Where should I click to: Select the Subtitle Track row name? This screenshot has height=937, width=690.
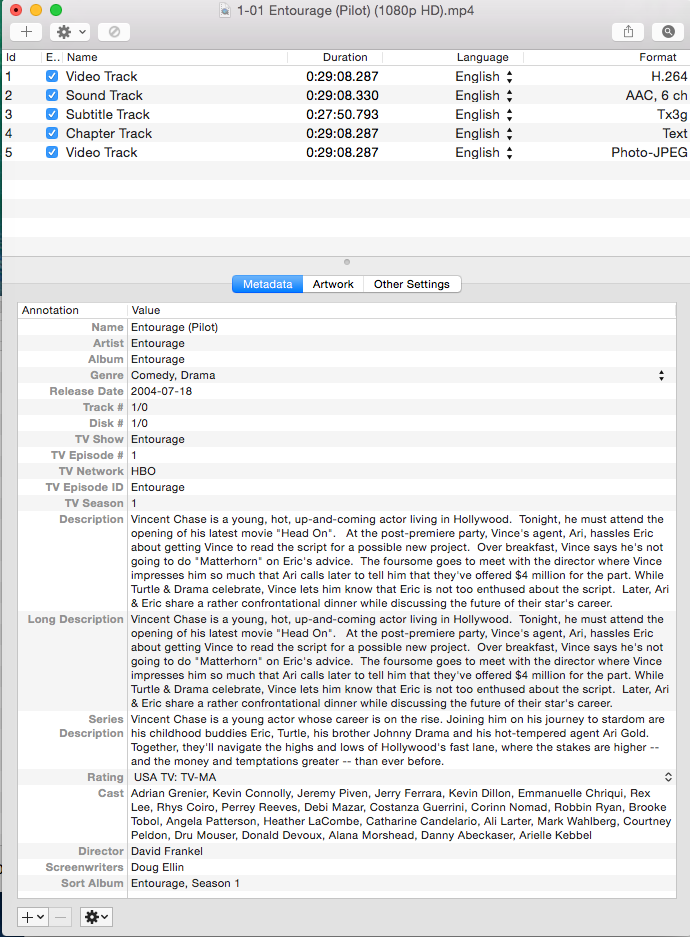108,115
